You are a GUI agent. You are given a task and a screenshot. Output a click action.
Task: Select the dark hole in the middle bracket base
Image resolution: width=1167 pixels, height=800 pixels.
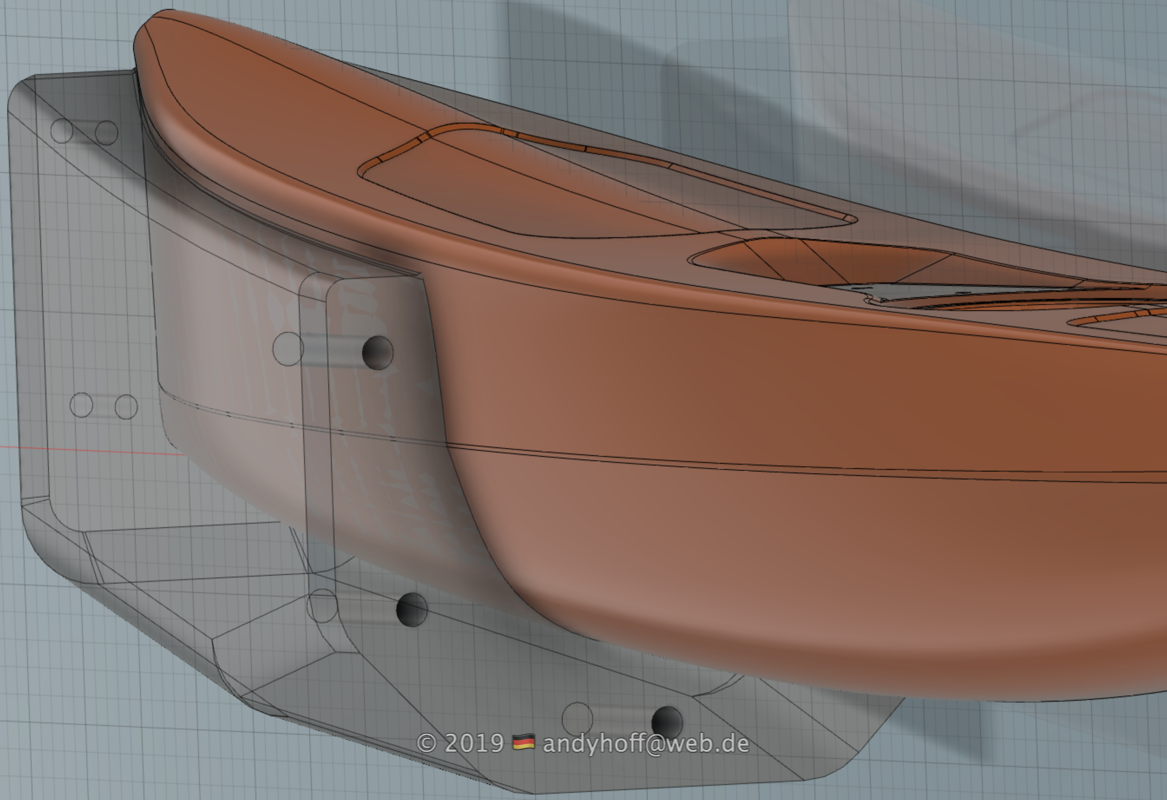point(411,607)
